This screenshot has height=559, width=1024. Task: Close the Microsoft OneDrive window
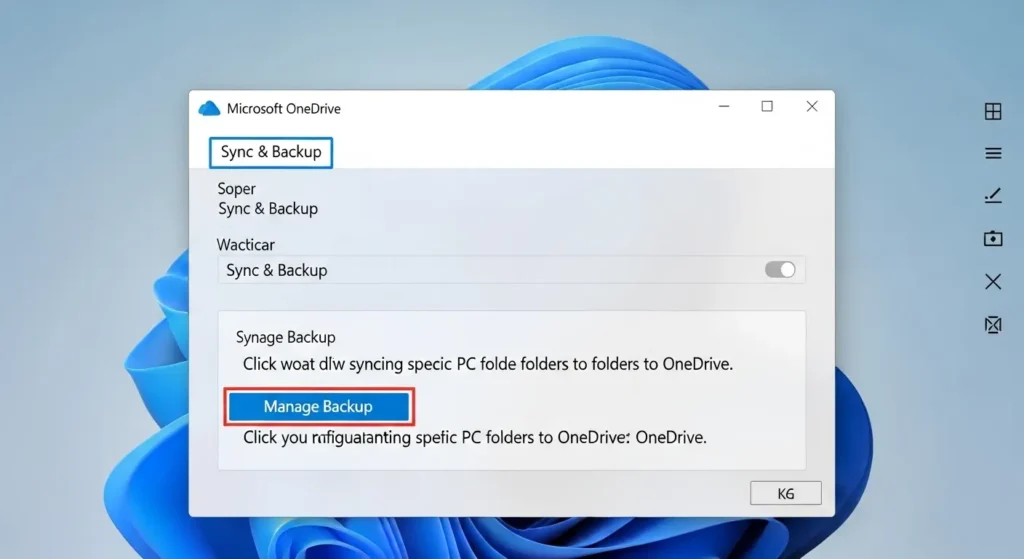click(812, 106)
